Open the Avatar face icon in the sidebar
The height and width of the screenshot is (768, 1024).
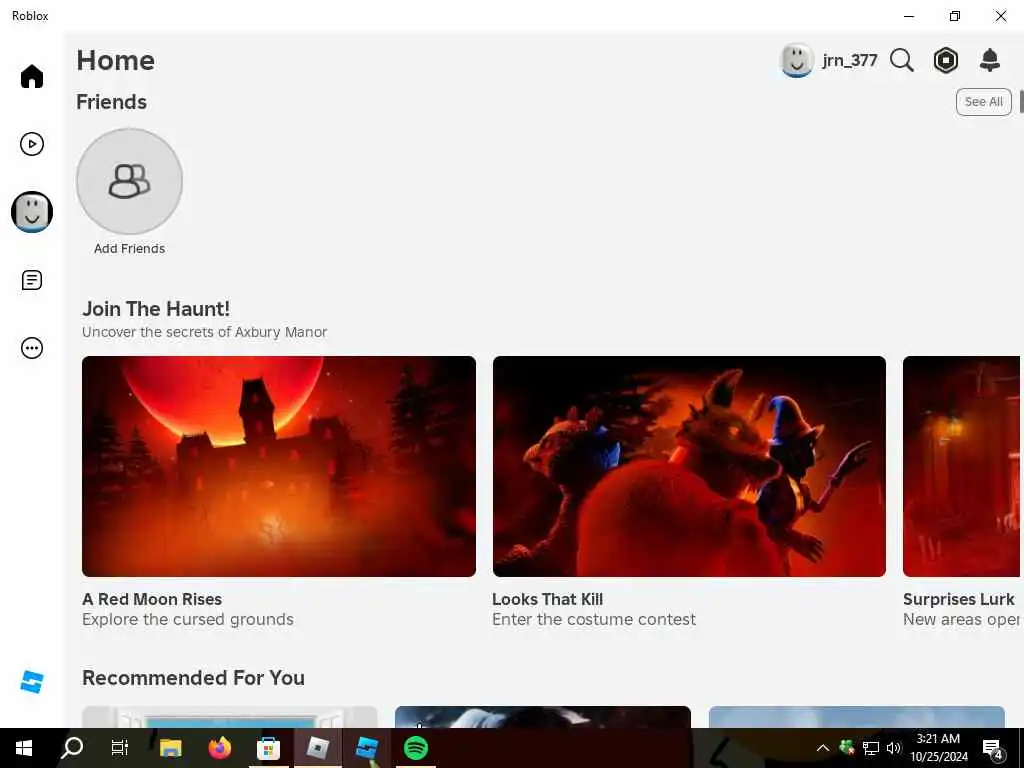(x=31, y=212)
